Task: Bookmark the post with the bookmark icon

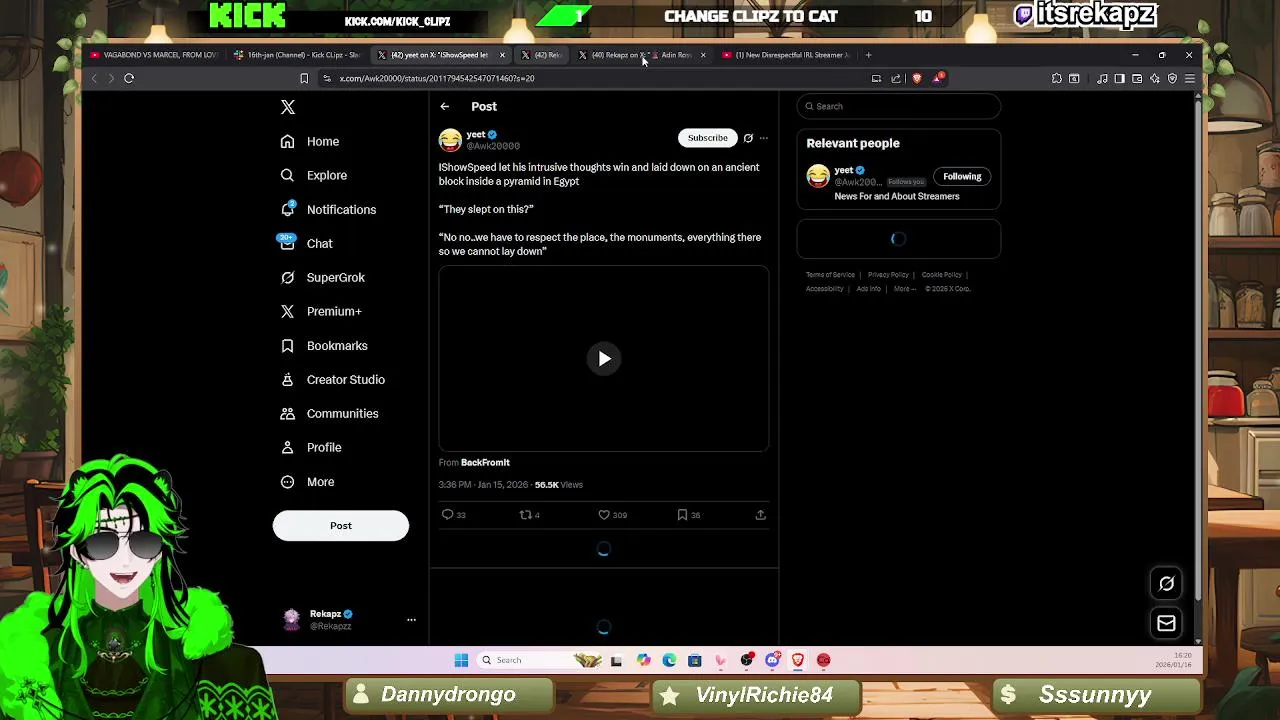Action: (x=682, y=515)
